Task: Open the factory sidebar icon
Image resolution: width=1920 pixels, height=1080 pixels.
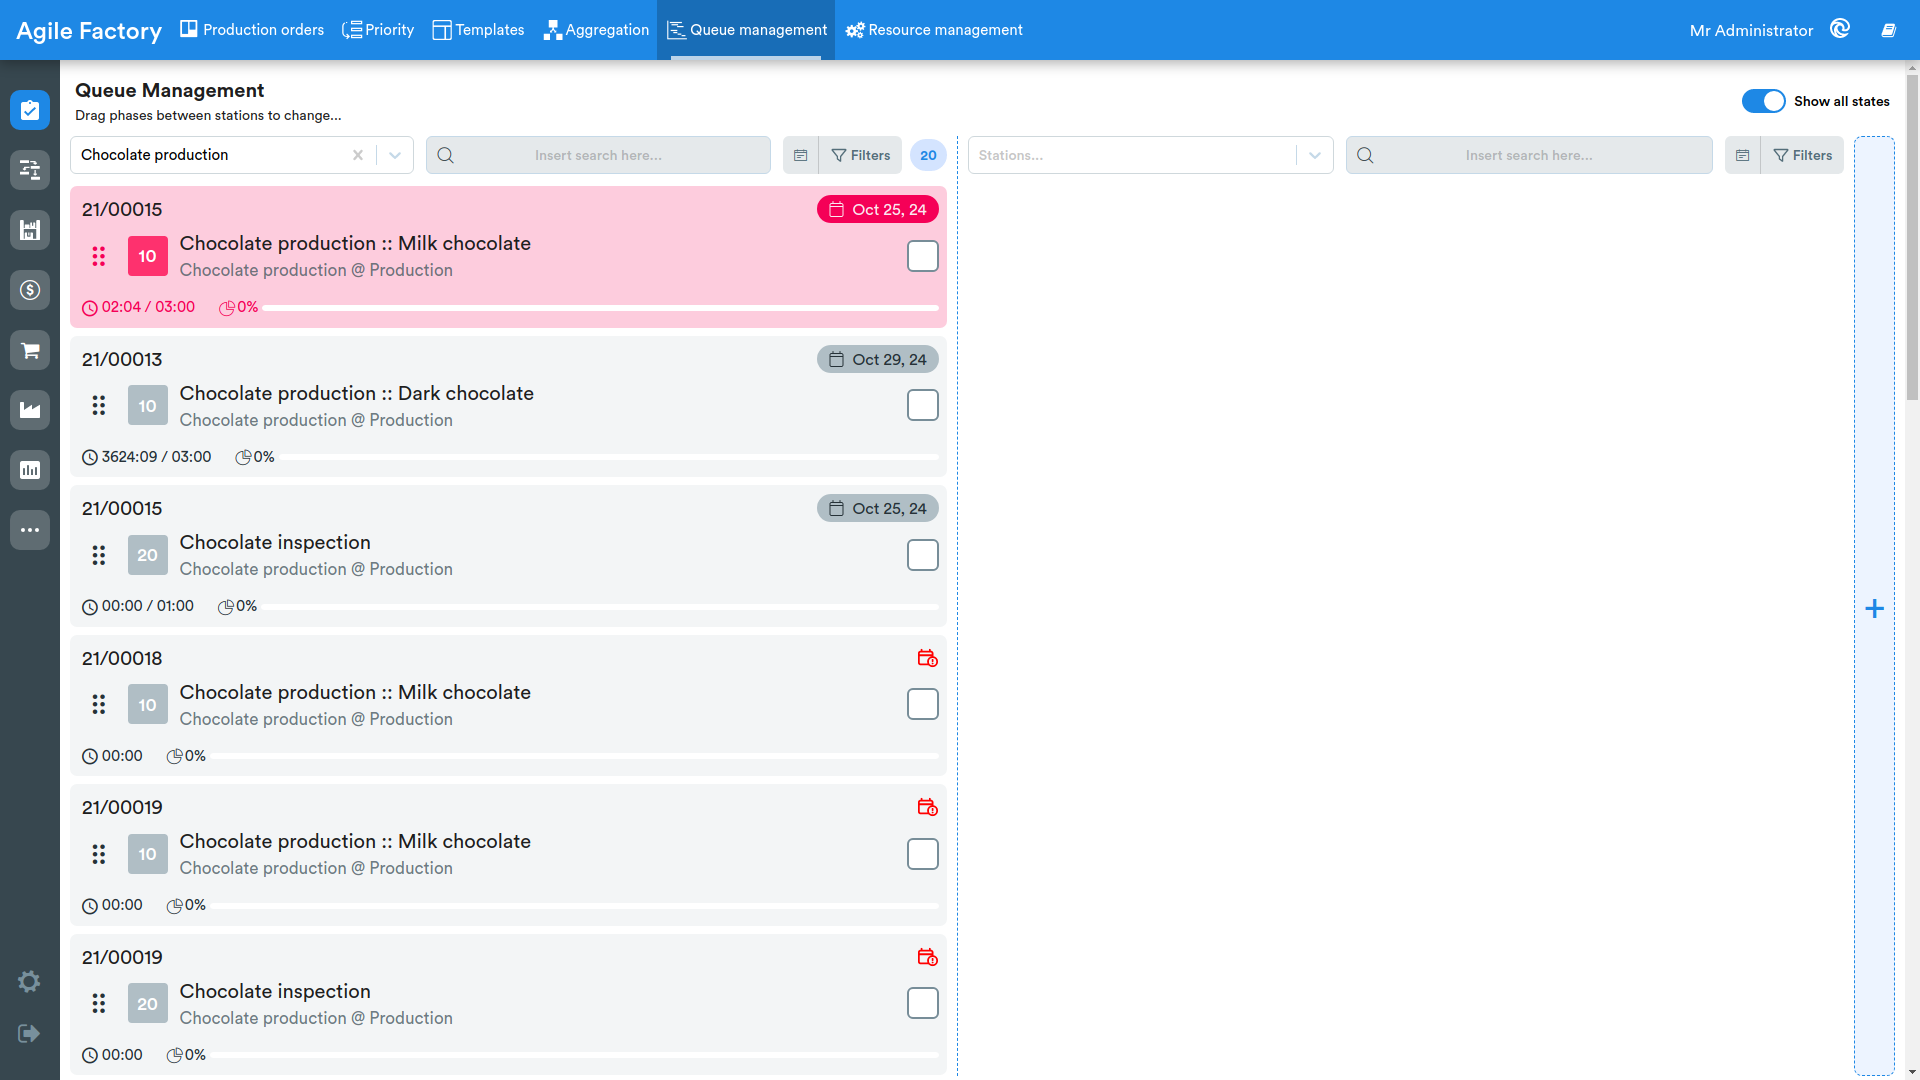Action: pos(30,410)
